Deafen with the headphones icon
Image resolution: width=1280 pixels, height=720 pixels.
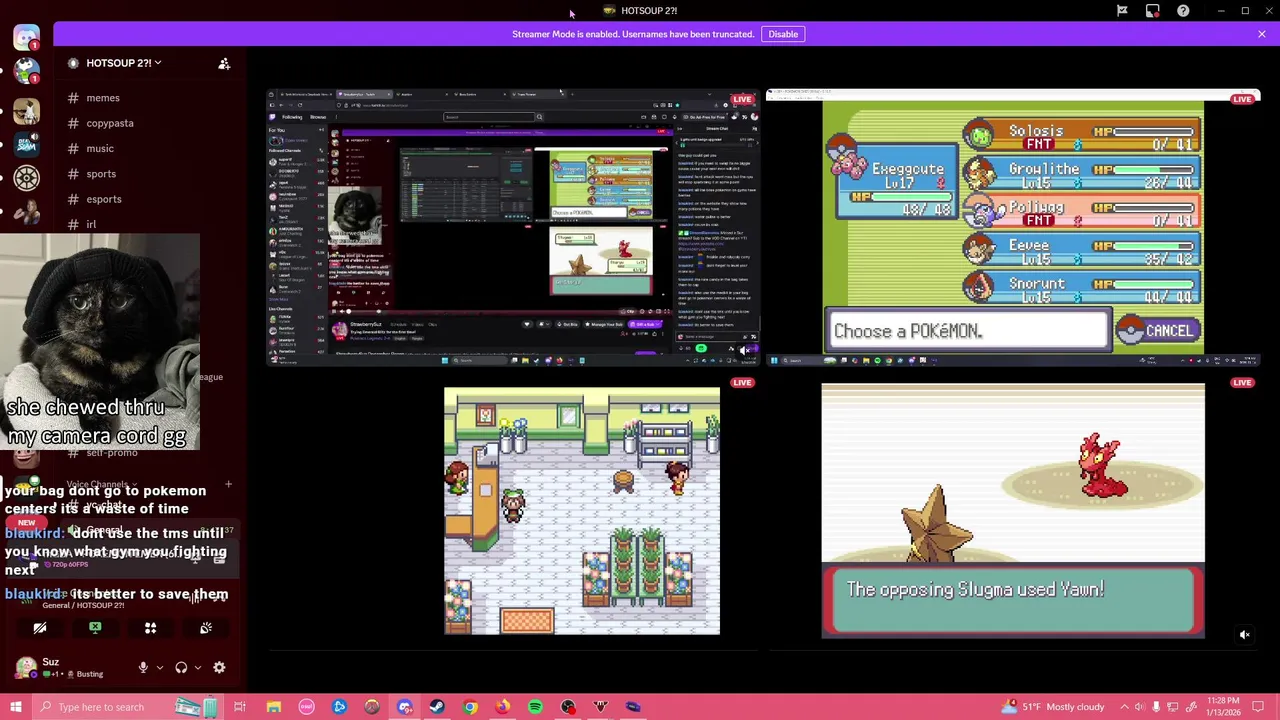pos(181,667)
